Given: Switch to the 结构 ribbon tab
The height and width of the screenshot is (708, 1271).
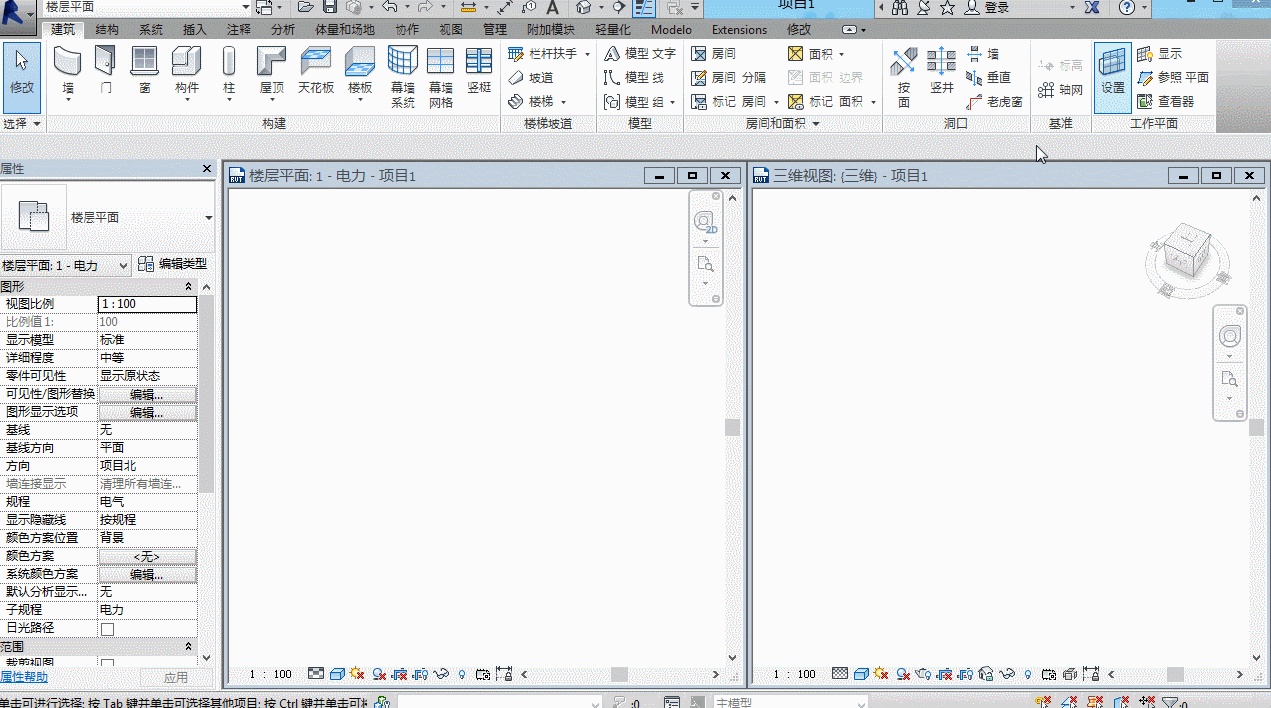Looking at the screenshot, I should point(107,30).
